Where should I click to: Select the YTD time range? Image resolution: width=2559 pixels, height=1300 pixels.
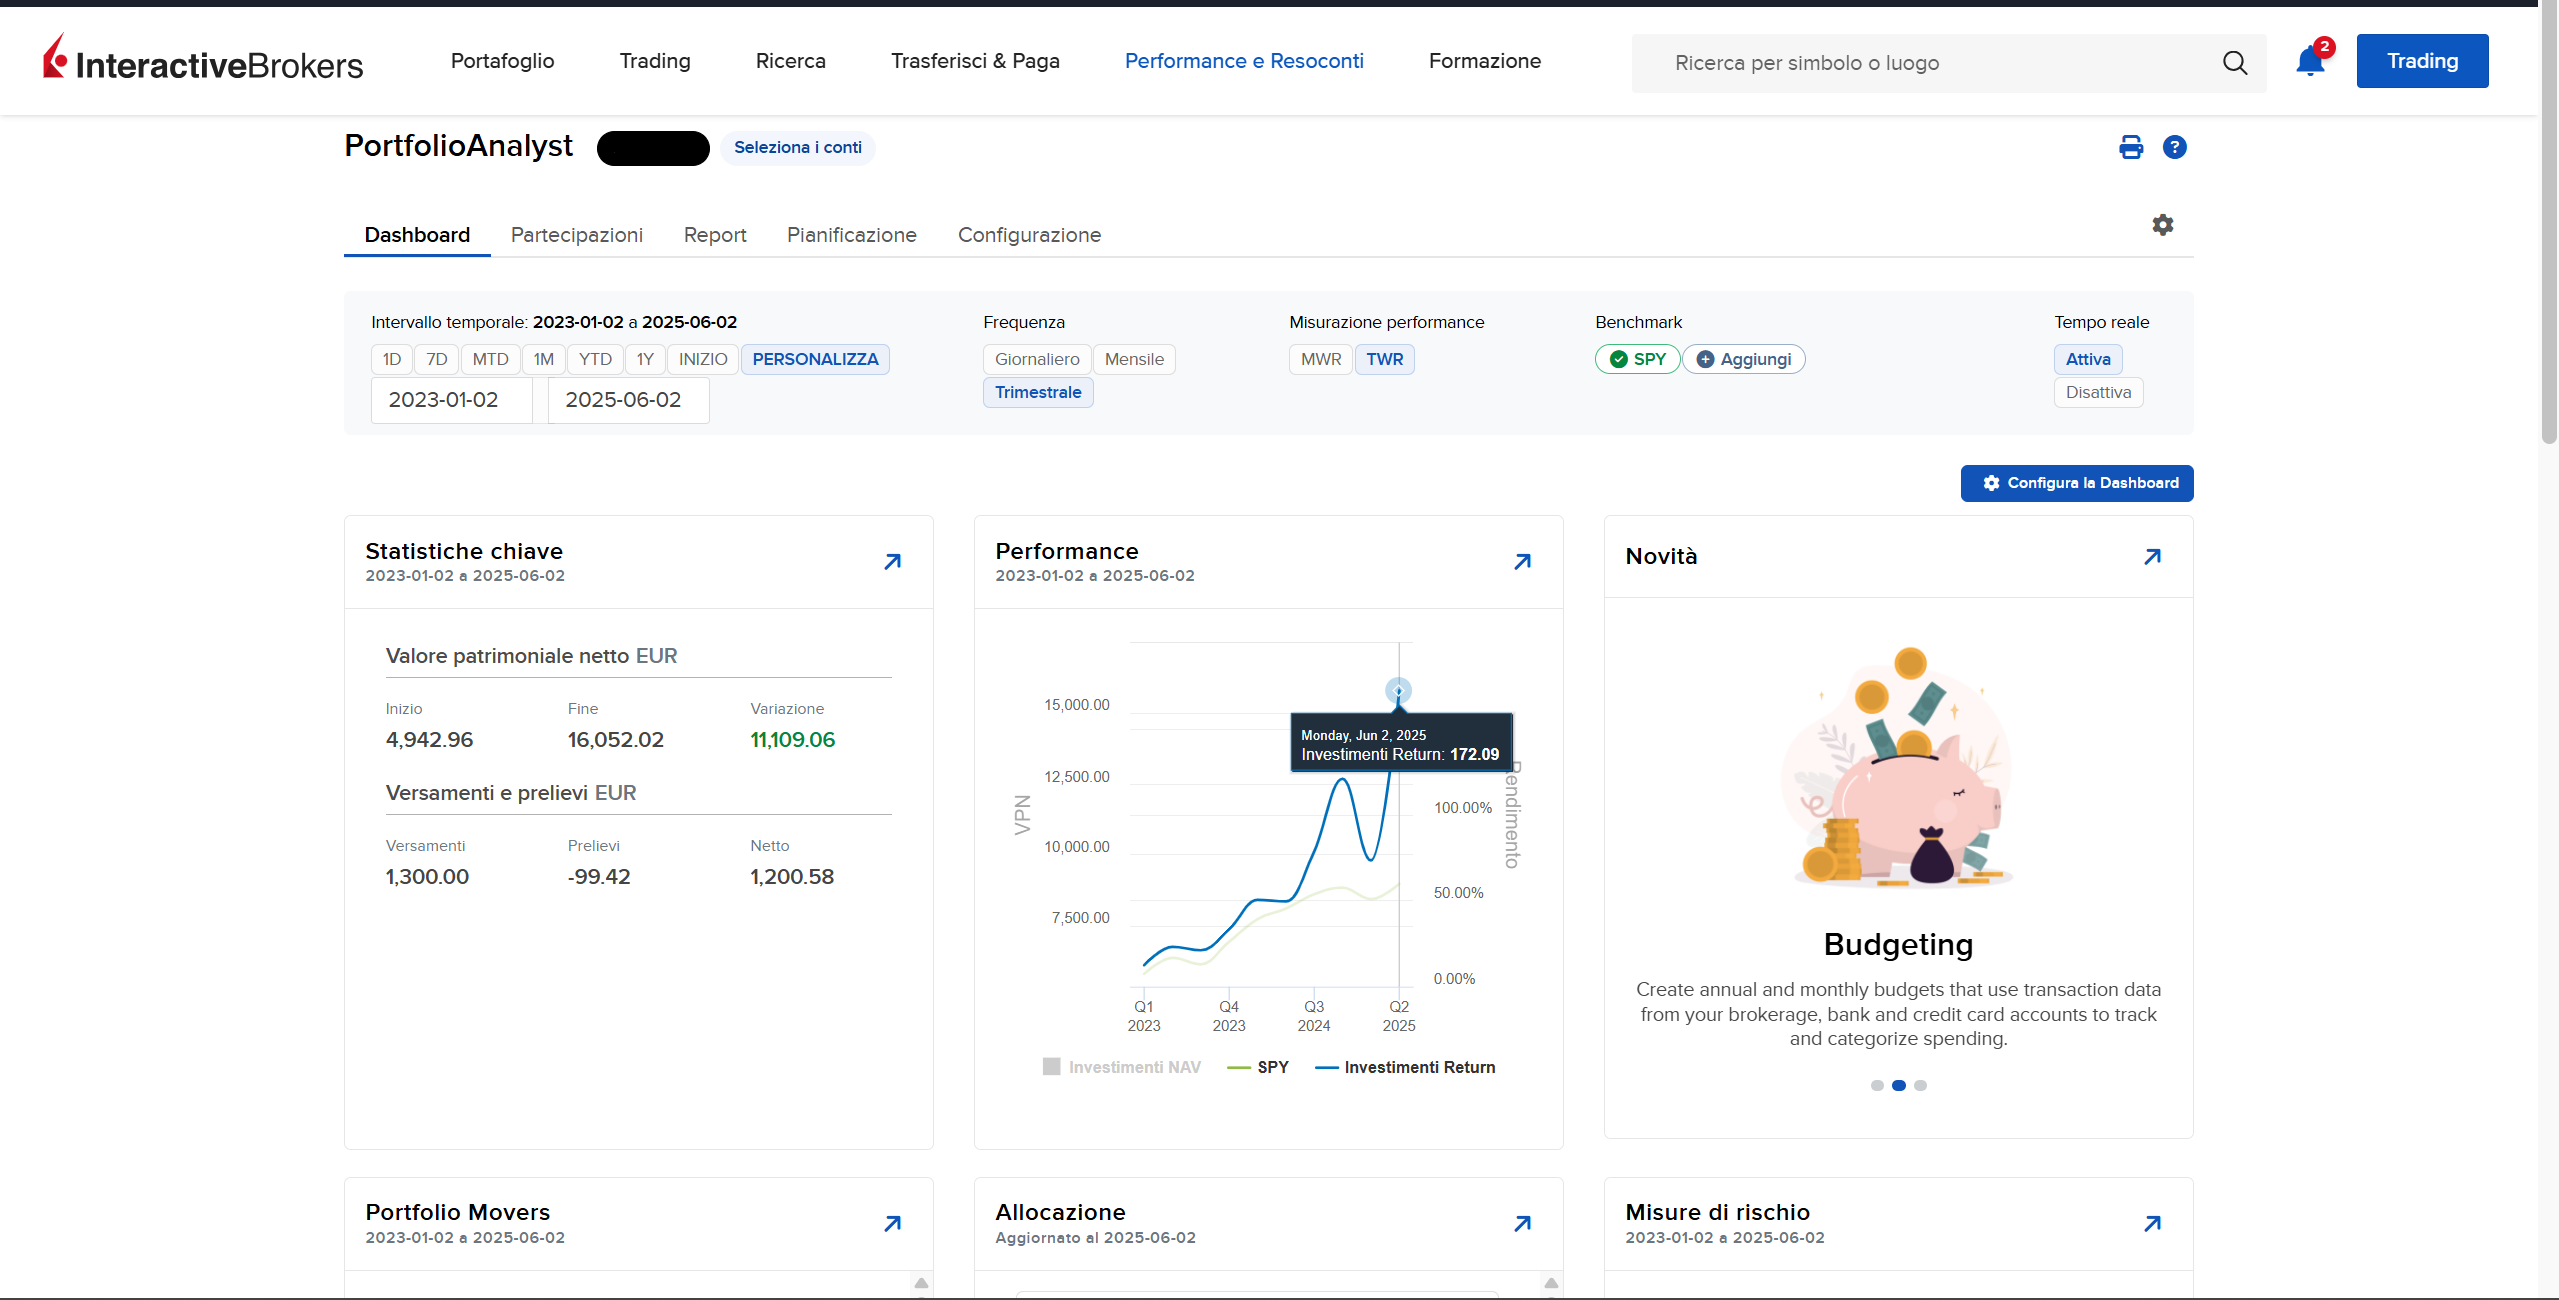click(x=596, y=359)
